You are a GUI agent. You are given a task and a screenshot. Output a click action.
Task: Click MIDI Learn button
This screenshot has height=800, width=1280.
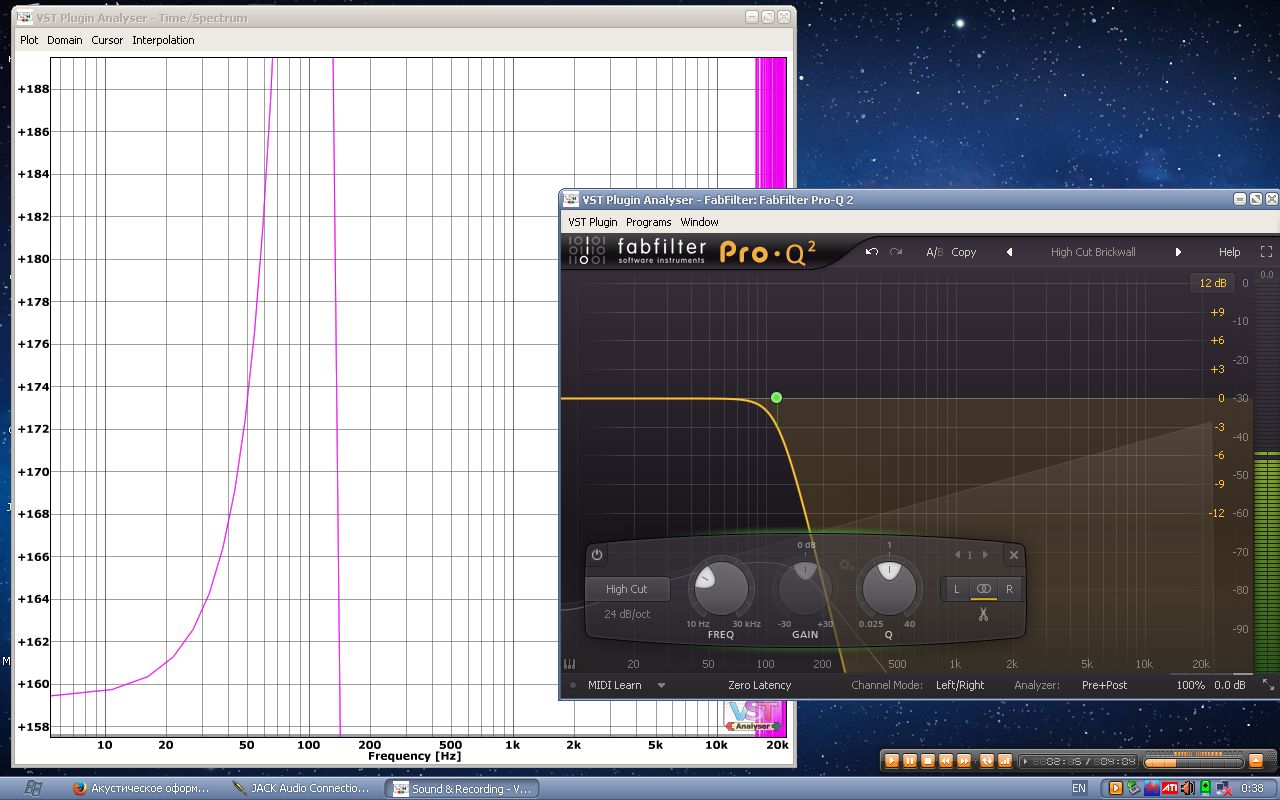614,685
